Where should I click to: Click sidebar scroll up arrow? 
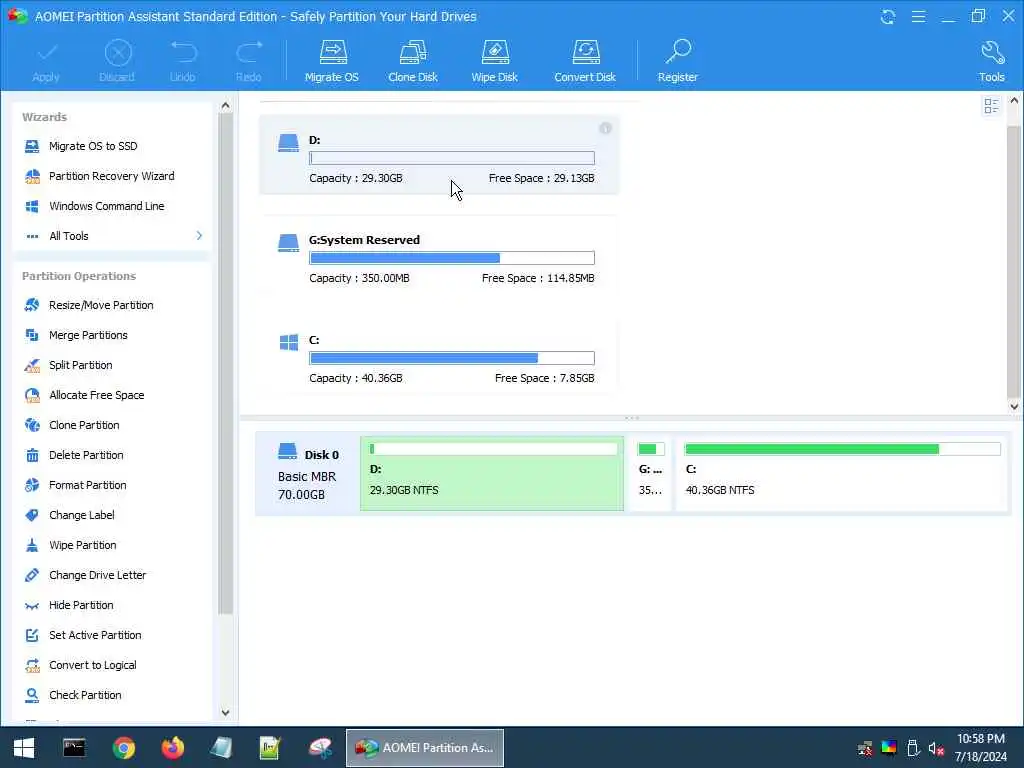point(225,105)
